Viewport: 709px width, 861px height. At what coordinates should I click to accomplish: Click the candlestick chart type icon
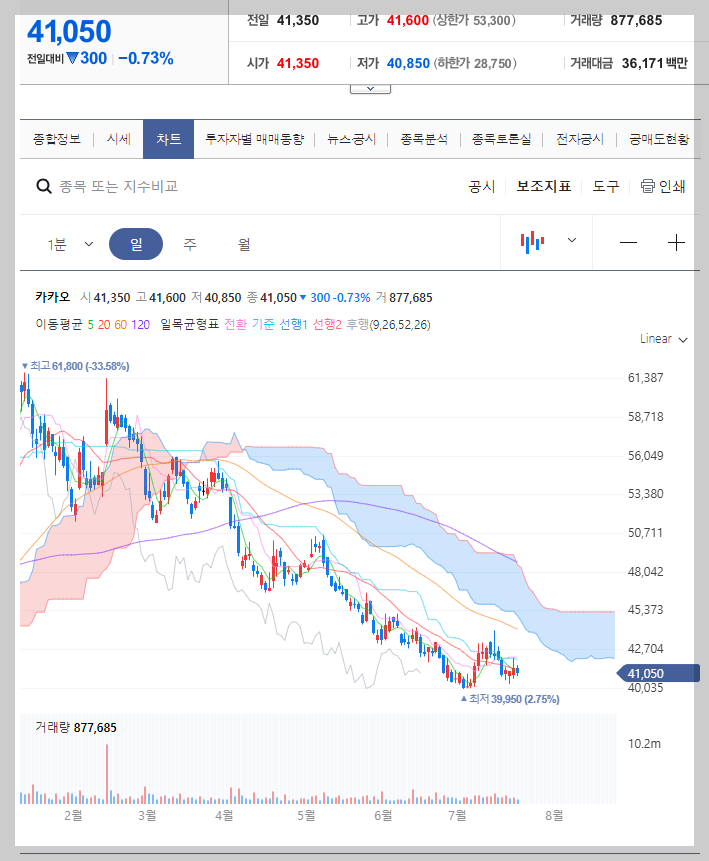pyautogui.click(x=533, y=241)
